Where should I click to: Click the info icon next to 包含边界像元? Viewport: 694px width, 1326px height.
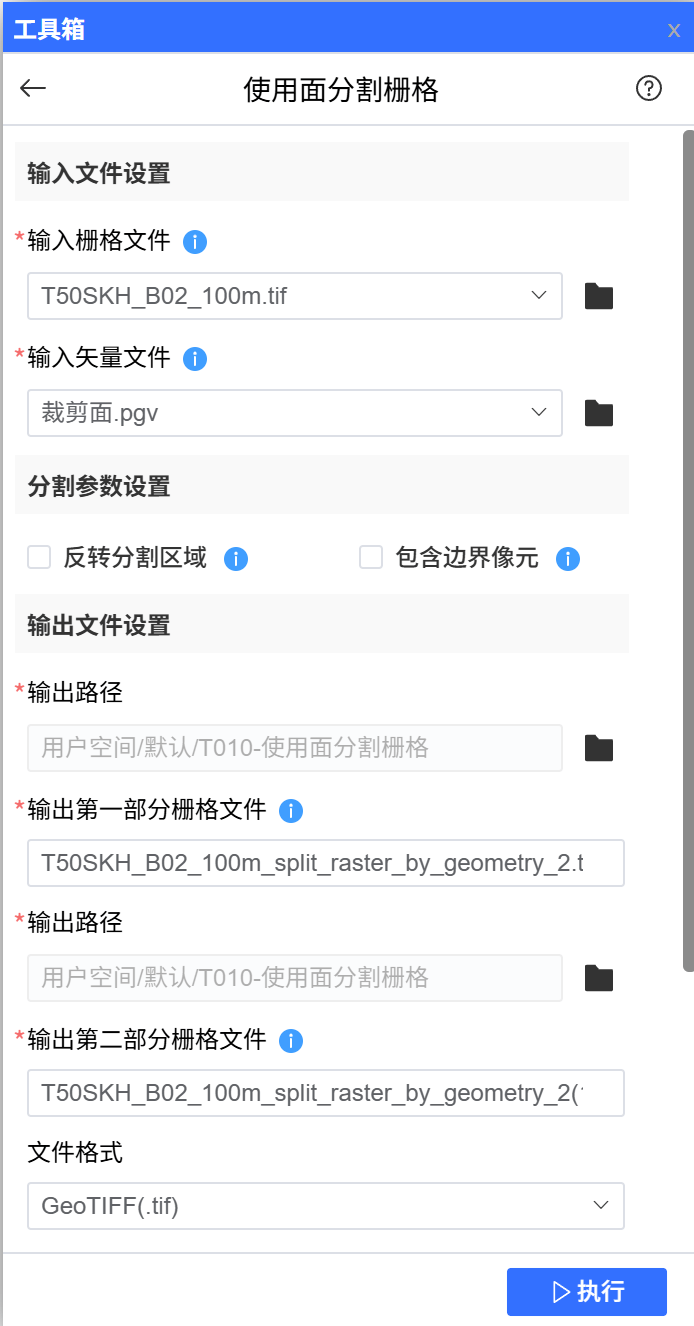567,559
